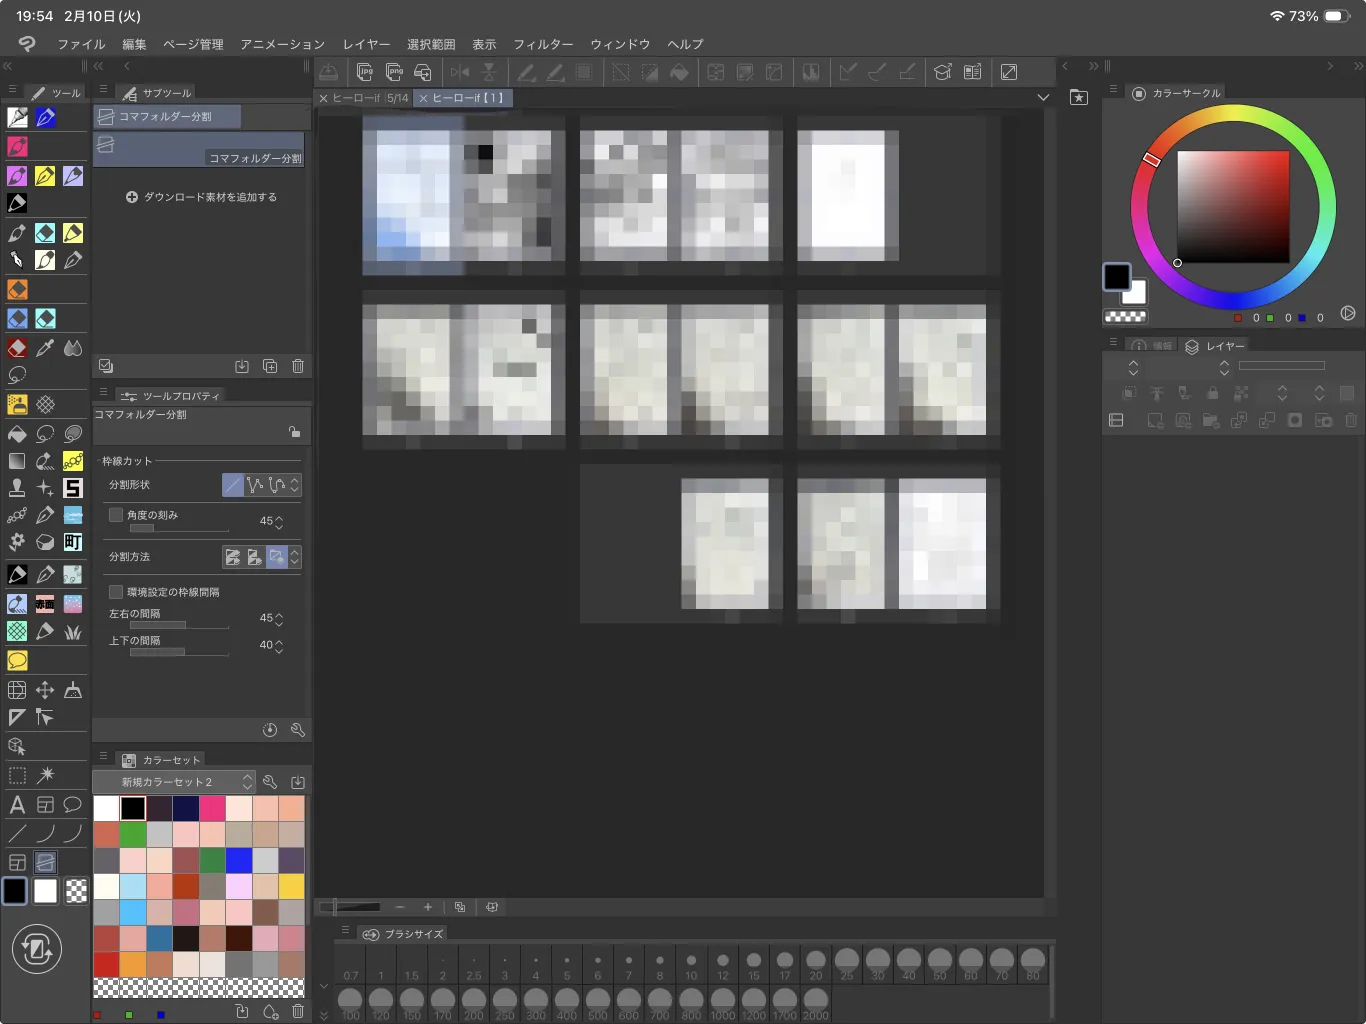
Task: Select the Text tool with the A icon
Action: click(17, 805)
